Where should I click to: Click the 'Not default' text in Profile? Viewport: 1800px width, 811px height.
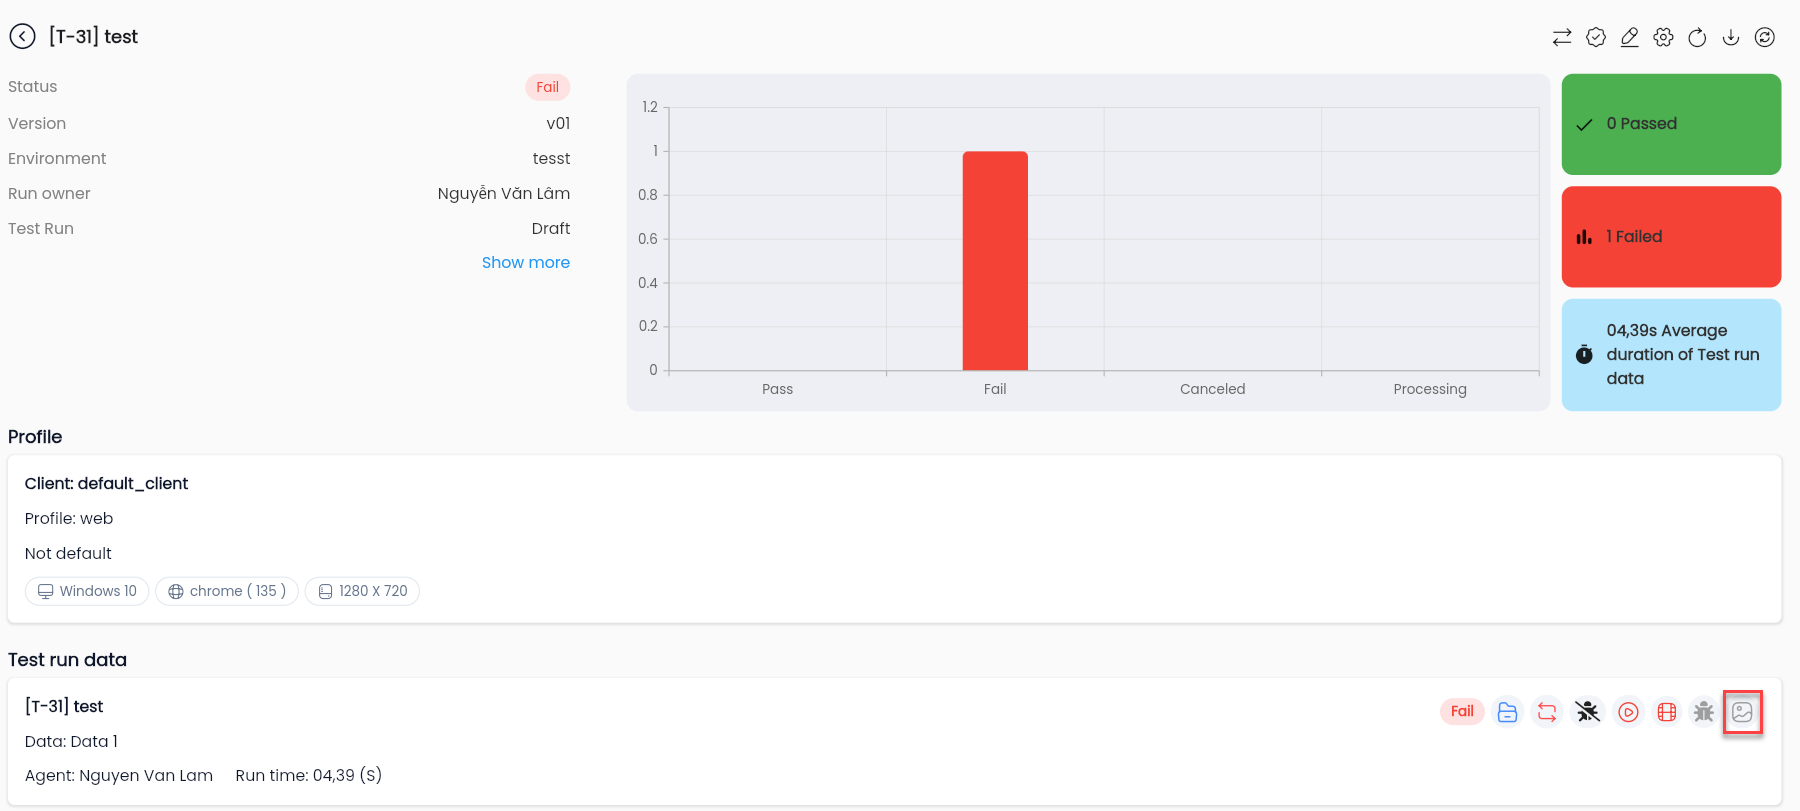[68, 554]
